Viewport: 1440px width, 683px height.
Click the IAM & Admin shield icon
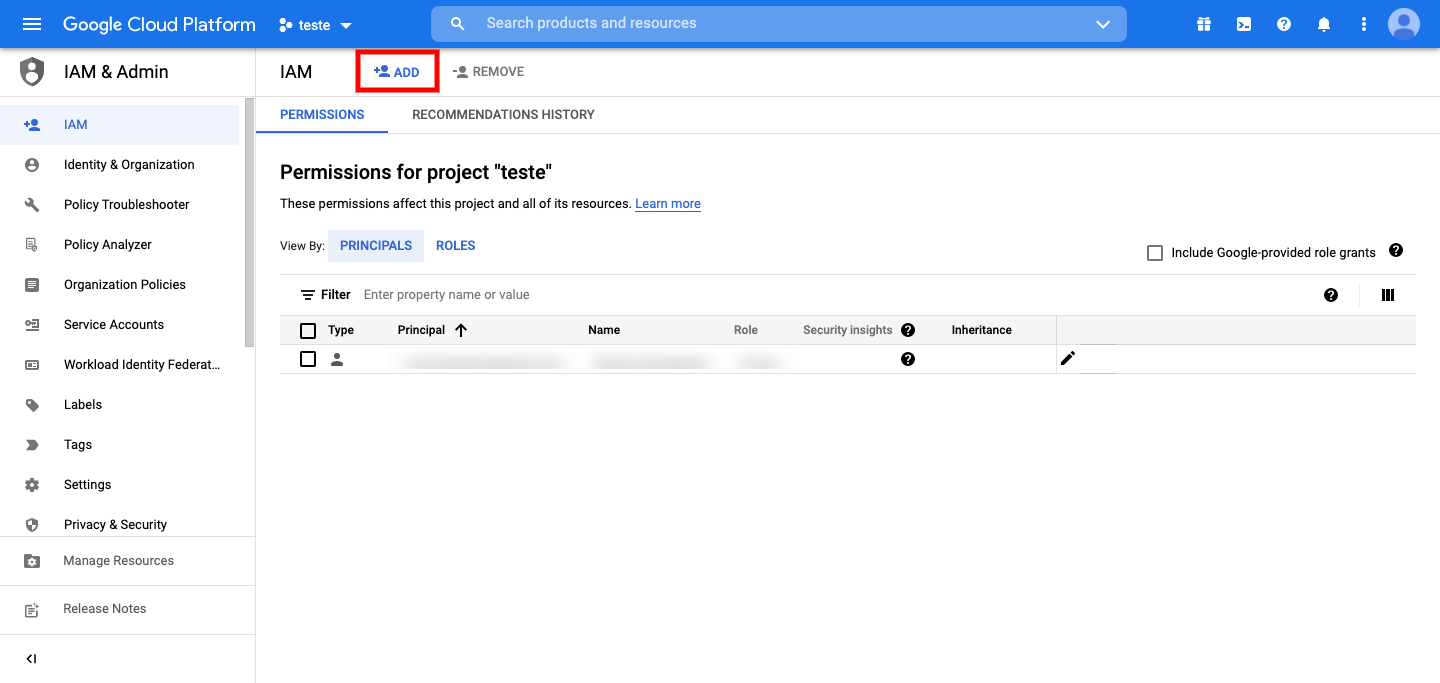click(33, 72)
